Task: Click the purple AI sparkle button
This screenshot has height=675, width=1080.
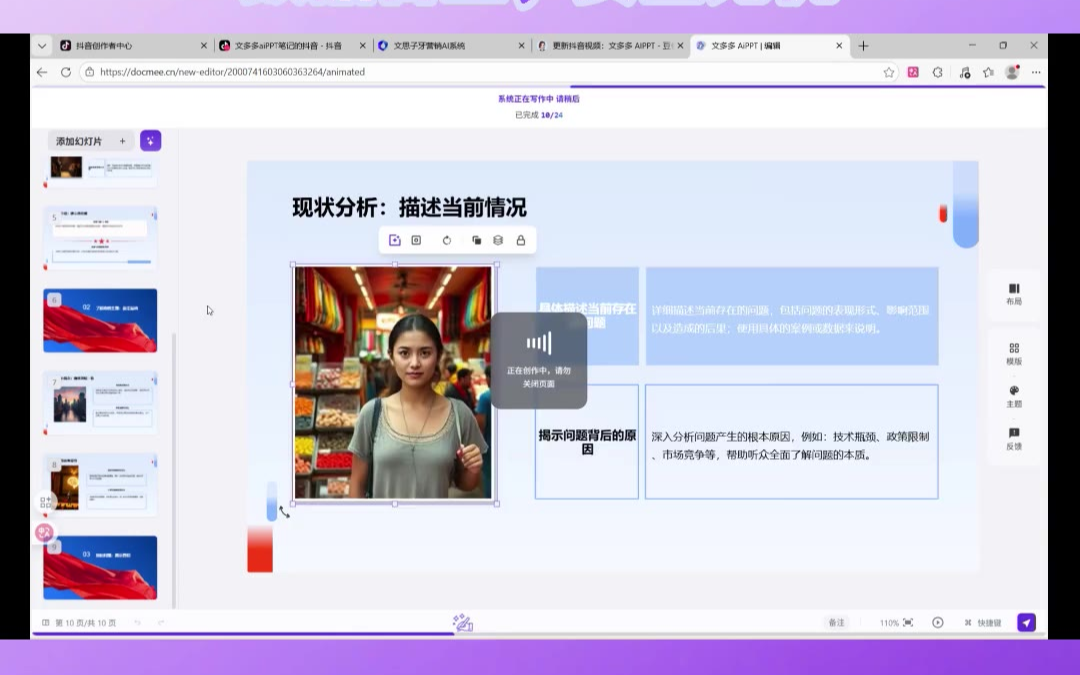Action: 150,141
